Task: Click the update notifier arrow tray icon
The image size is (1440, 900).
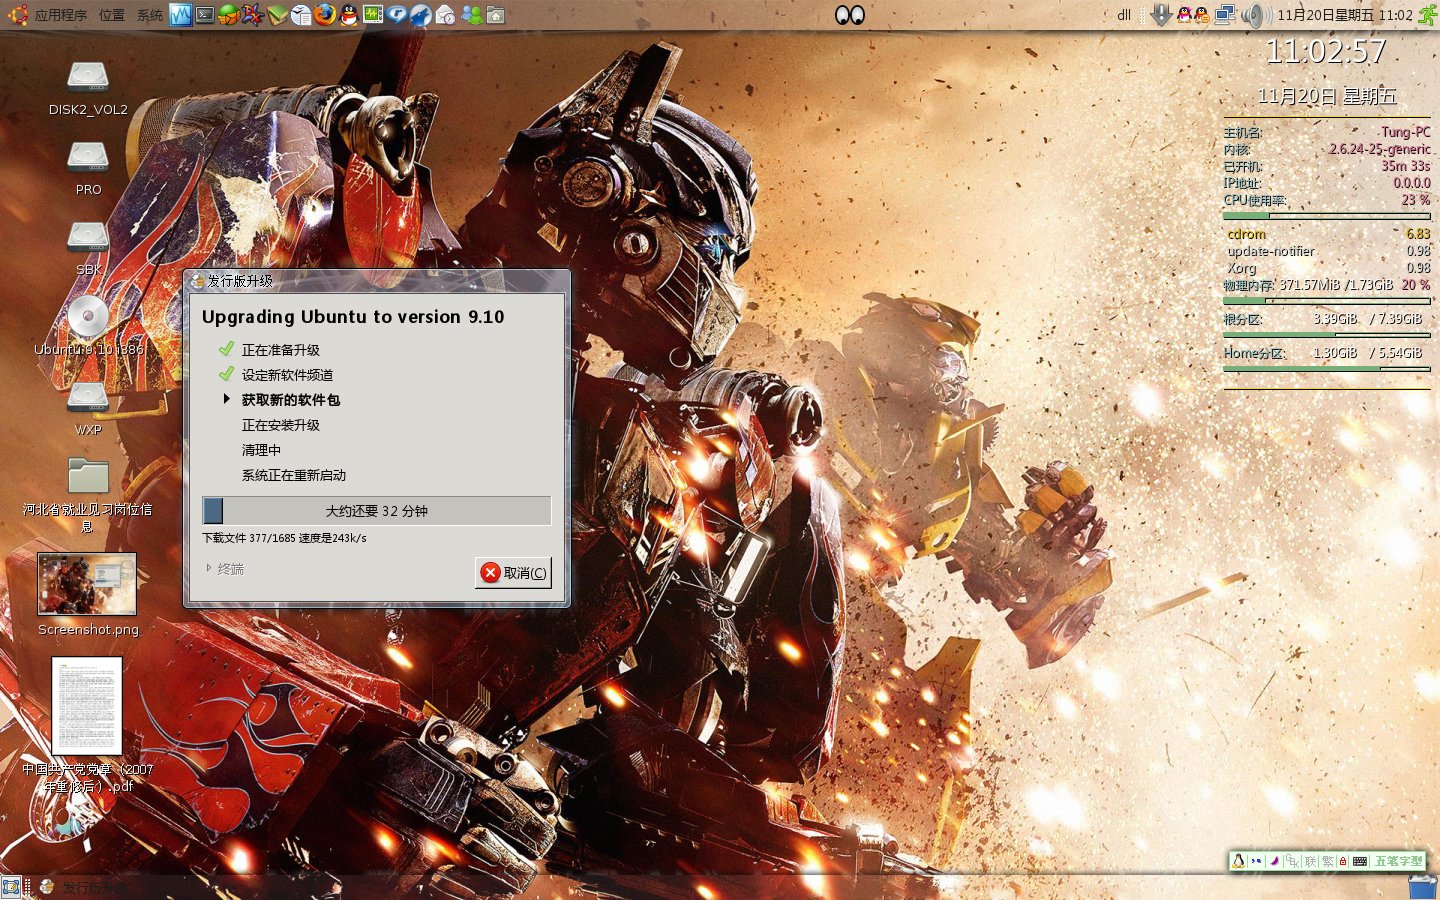Action: (x=1161, y=15)
